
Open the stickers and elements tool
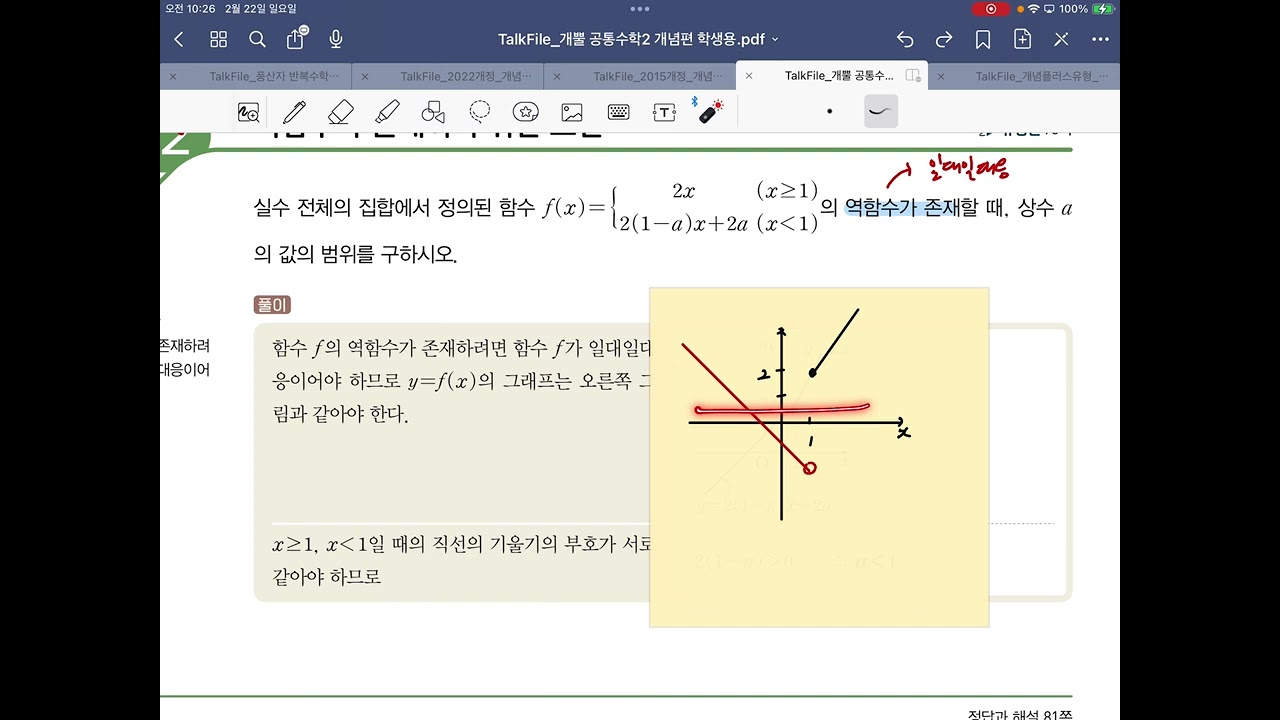(526, 112)
